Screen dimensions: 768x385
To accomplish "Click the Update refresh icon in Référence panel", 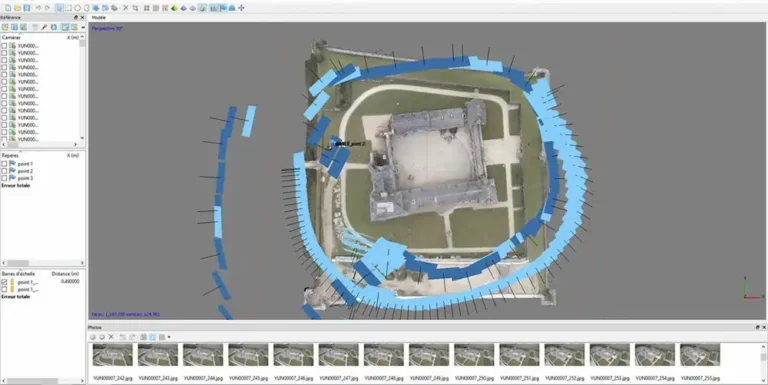I will [53, 27].
